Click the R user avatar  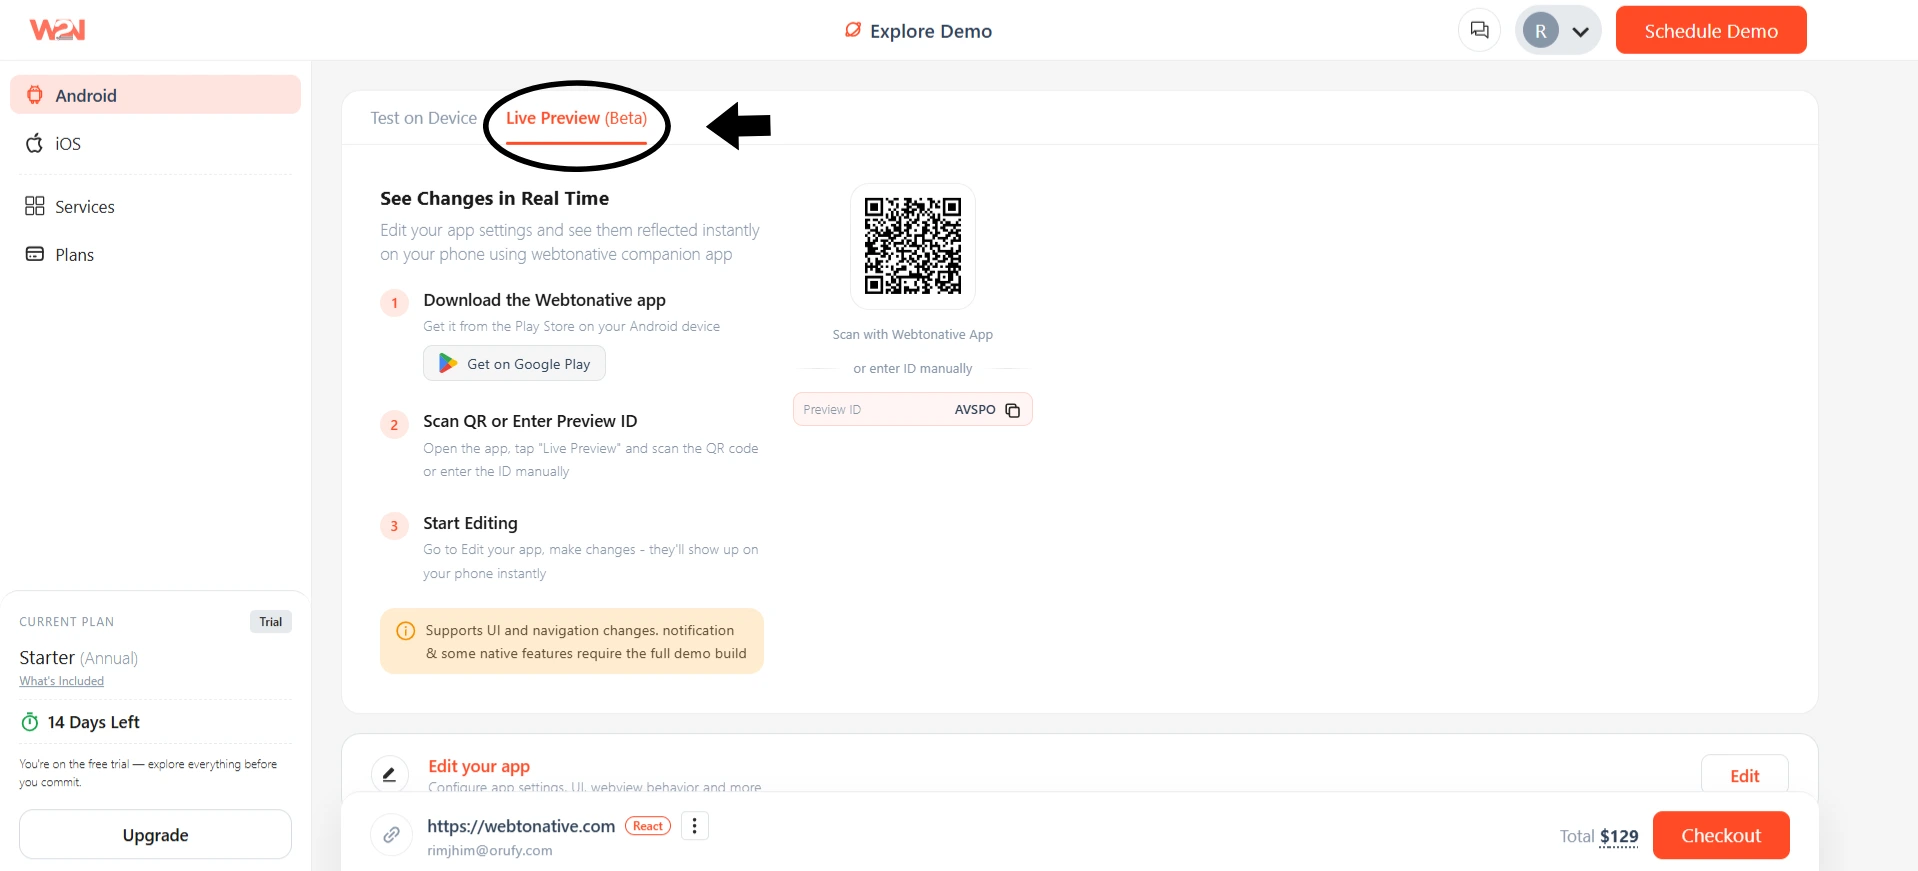point(1541,31)
